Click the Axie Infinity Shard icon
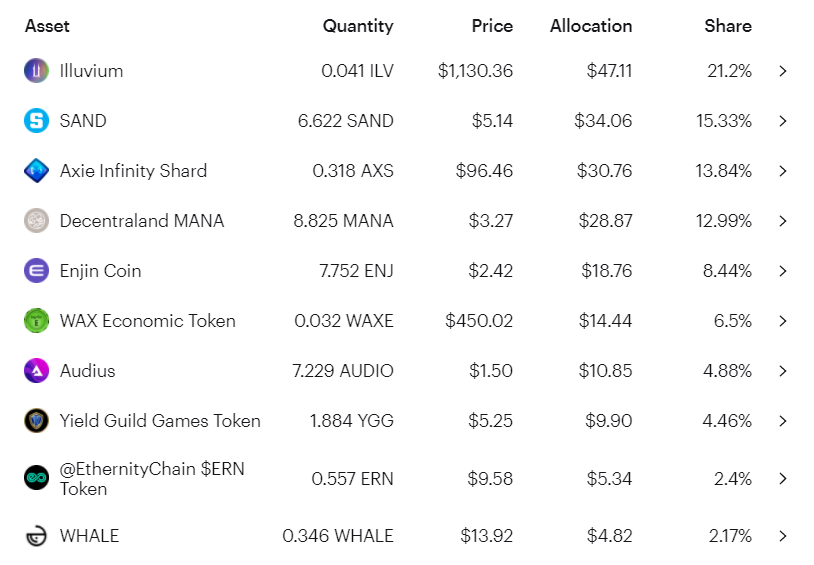The height and width of the screenshot is (565, 814). (36, 171)
